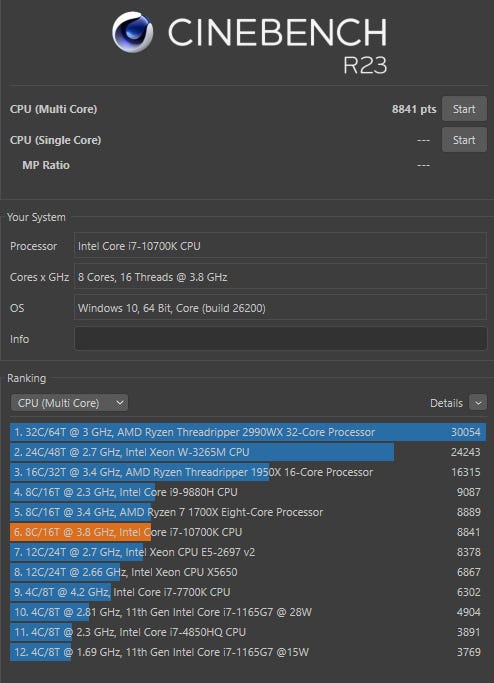Click into the Info text field
This screenshot has height=683, width=494.
click(x=281, y=339)
